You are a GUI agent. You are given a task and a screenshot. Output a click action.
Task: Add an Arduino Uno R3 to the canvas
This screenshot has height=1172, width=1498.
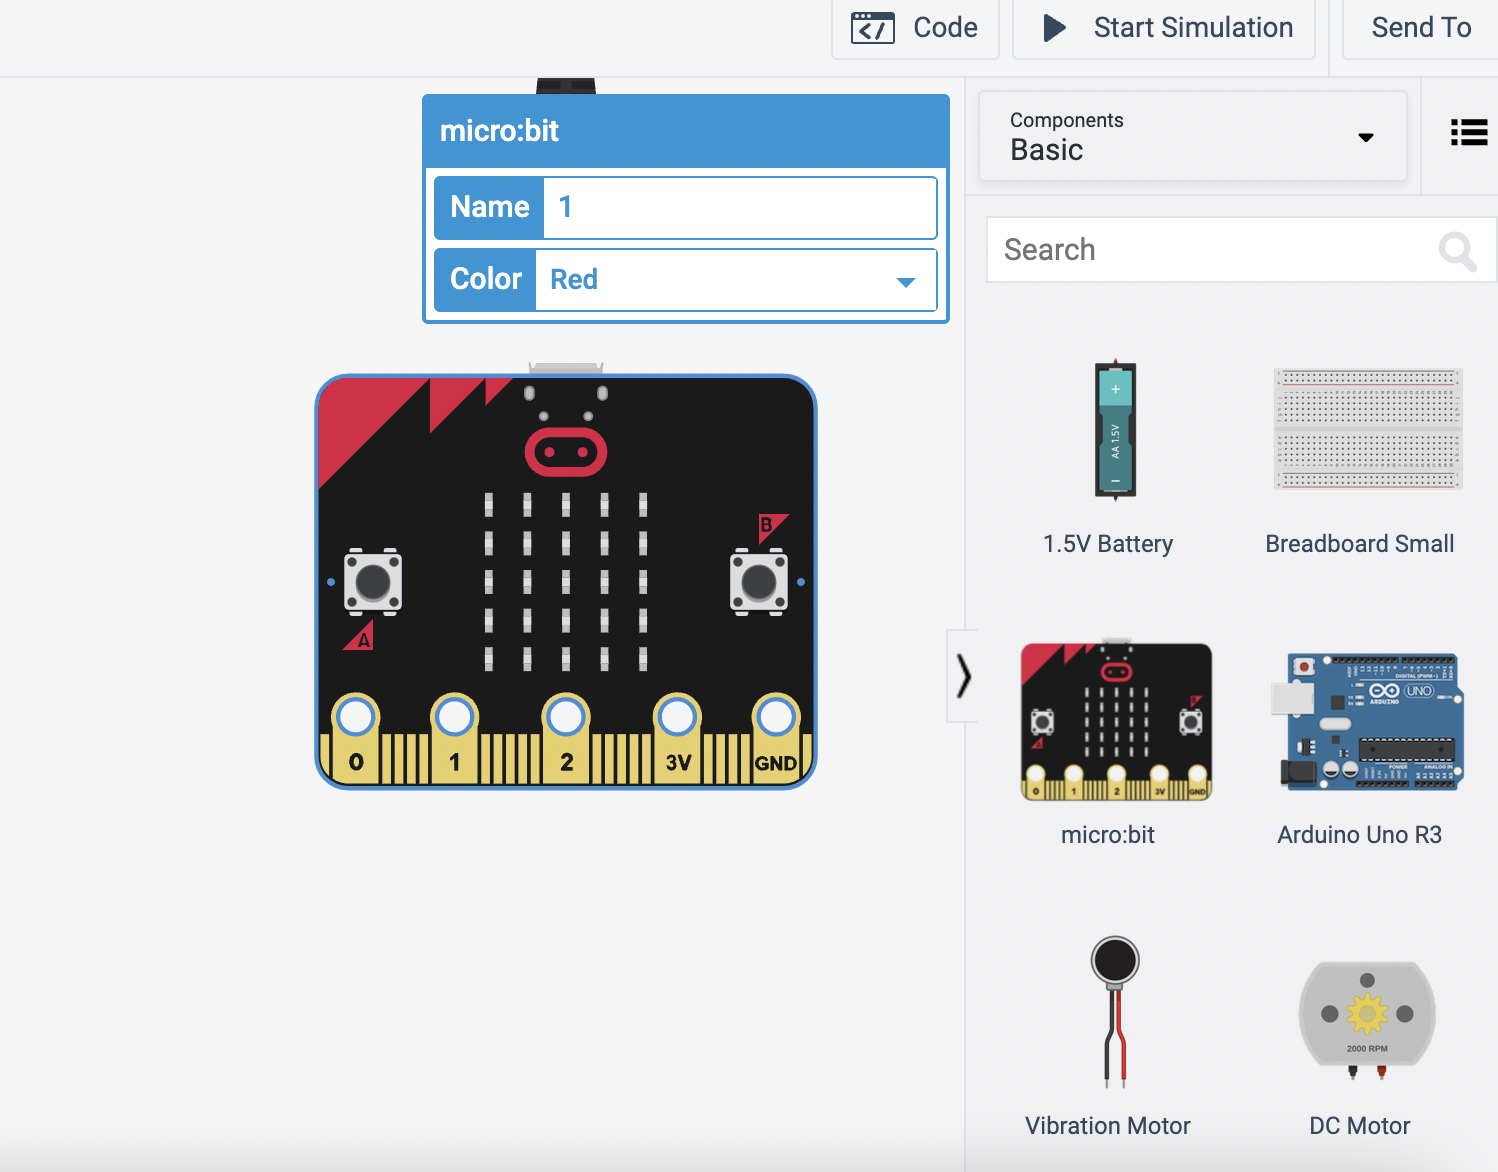pos(1367,720)
